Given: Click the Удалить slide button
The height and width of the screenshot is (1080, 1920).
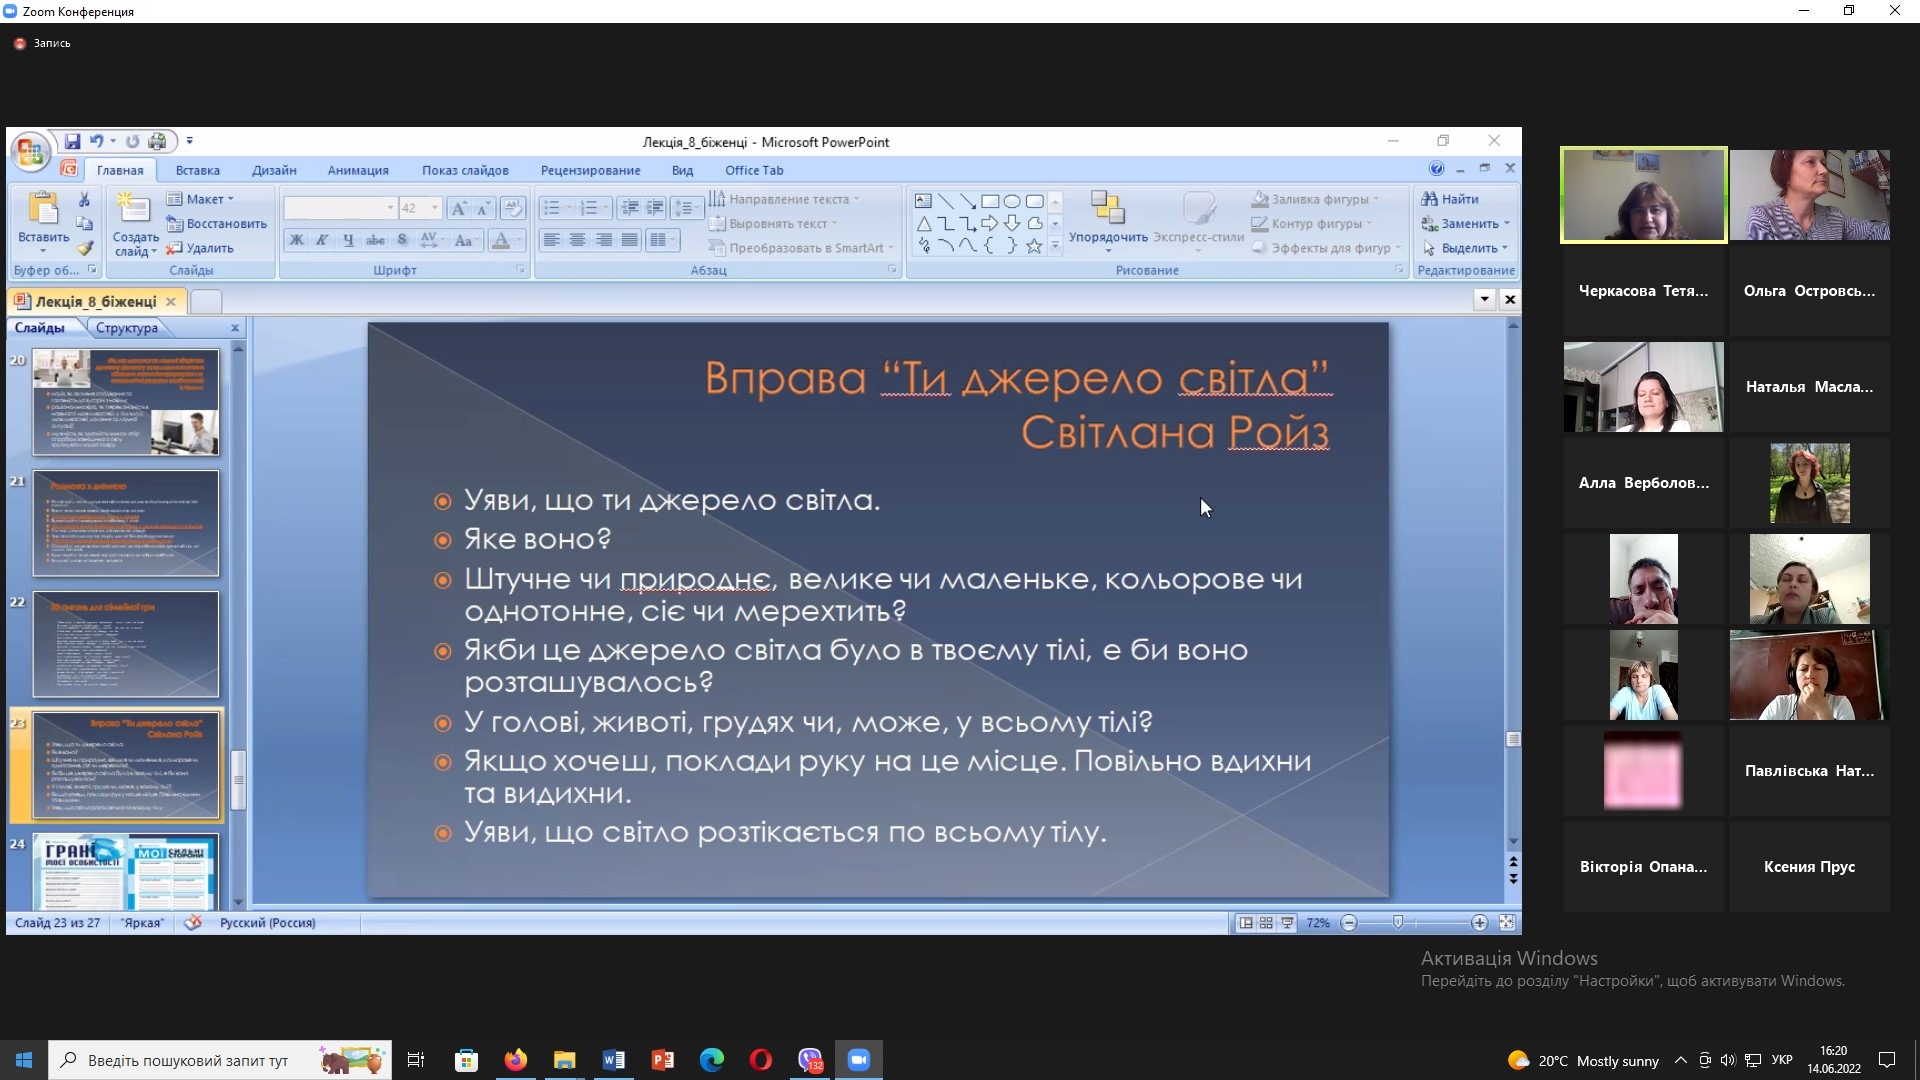Looking at the screenshot, I should point(201,248).
